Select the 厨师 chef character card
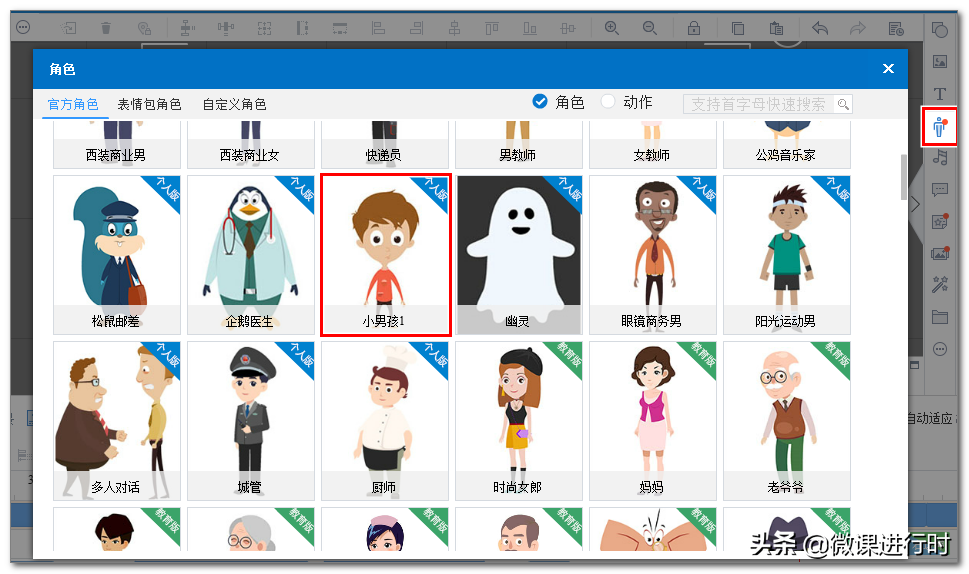969x574 pixels. tap(385, 421)
